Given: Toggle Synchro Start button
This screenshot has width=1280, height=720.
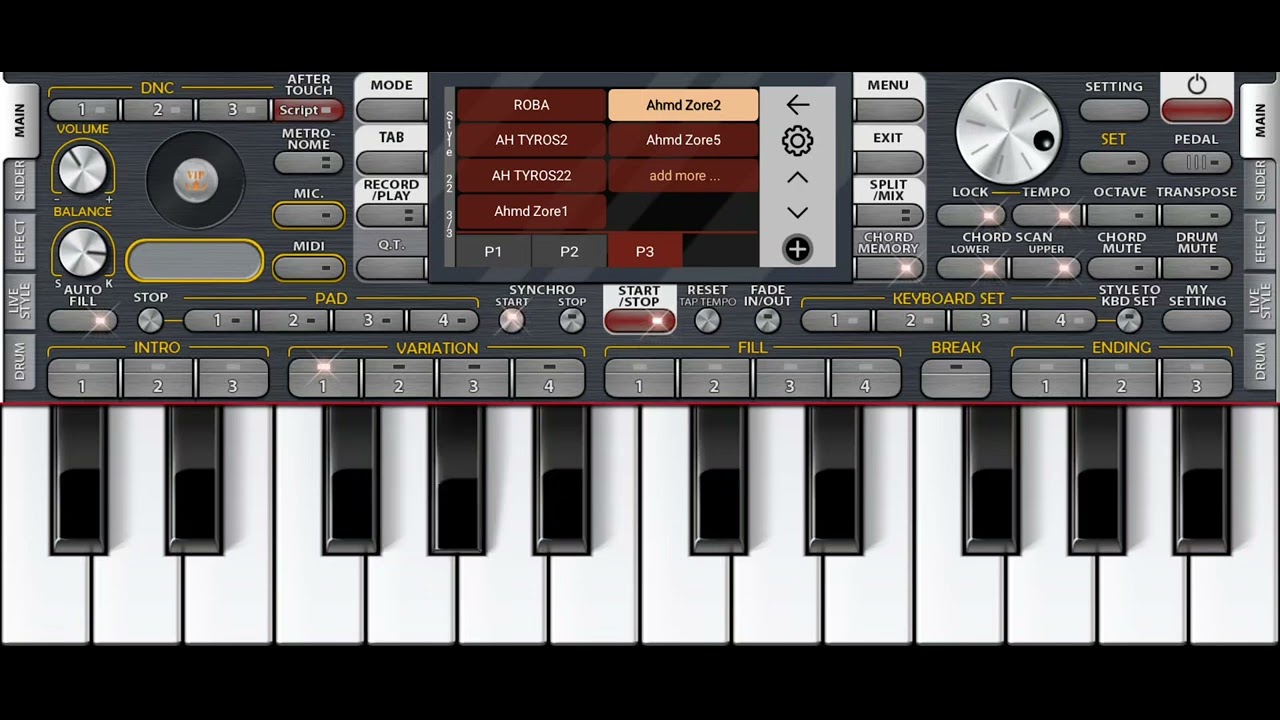Looking at the screenshot, I should (511, 320).
